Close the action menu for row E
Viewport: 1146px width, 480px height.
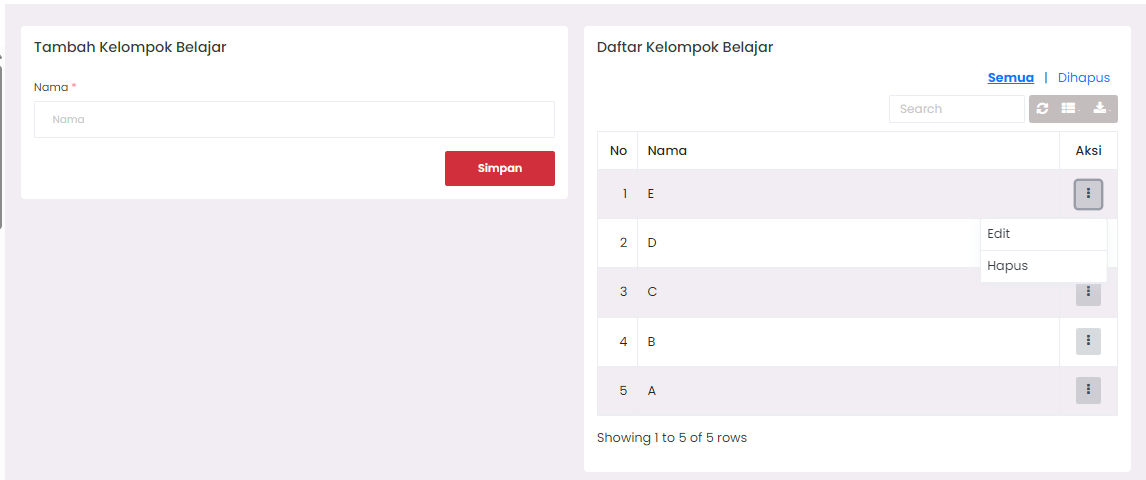click(x=1088, y=194)
